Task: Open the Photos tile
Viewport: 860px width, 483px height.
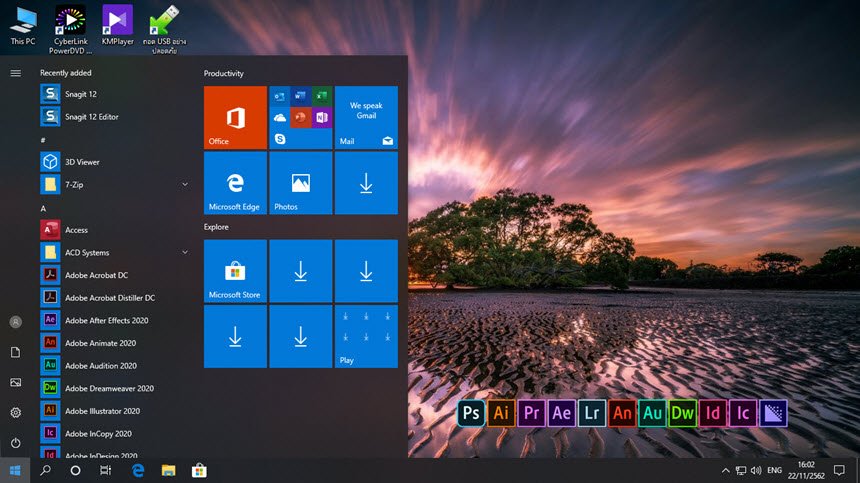Action: pos(301,183)
